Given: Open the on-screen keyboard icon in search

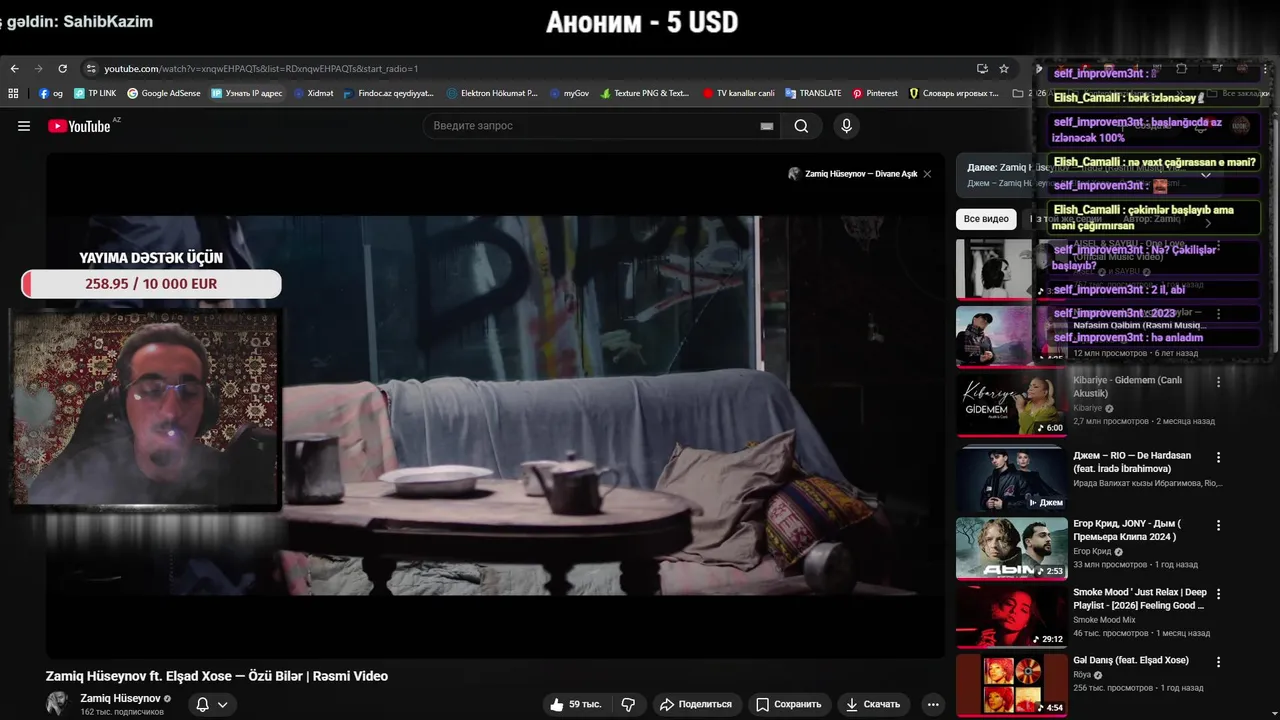Looking at the screenshot, I should pos(767,126).
